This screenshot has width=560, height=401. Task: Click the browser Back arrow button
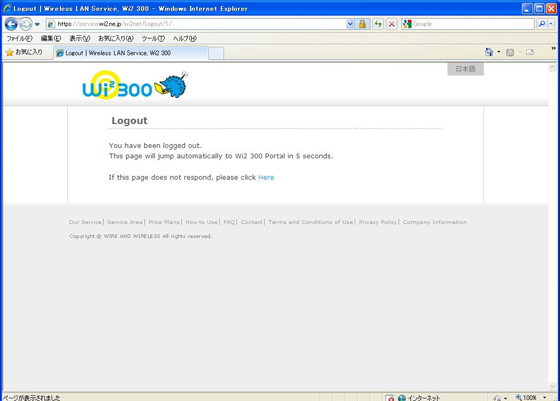point(11,24)
